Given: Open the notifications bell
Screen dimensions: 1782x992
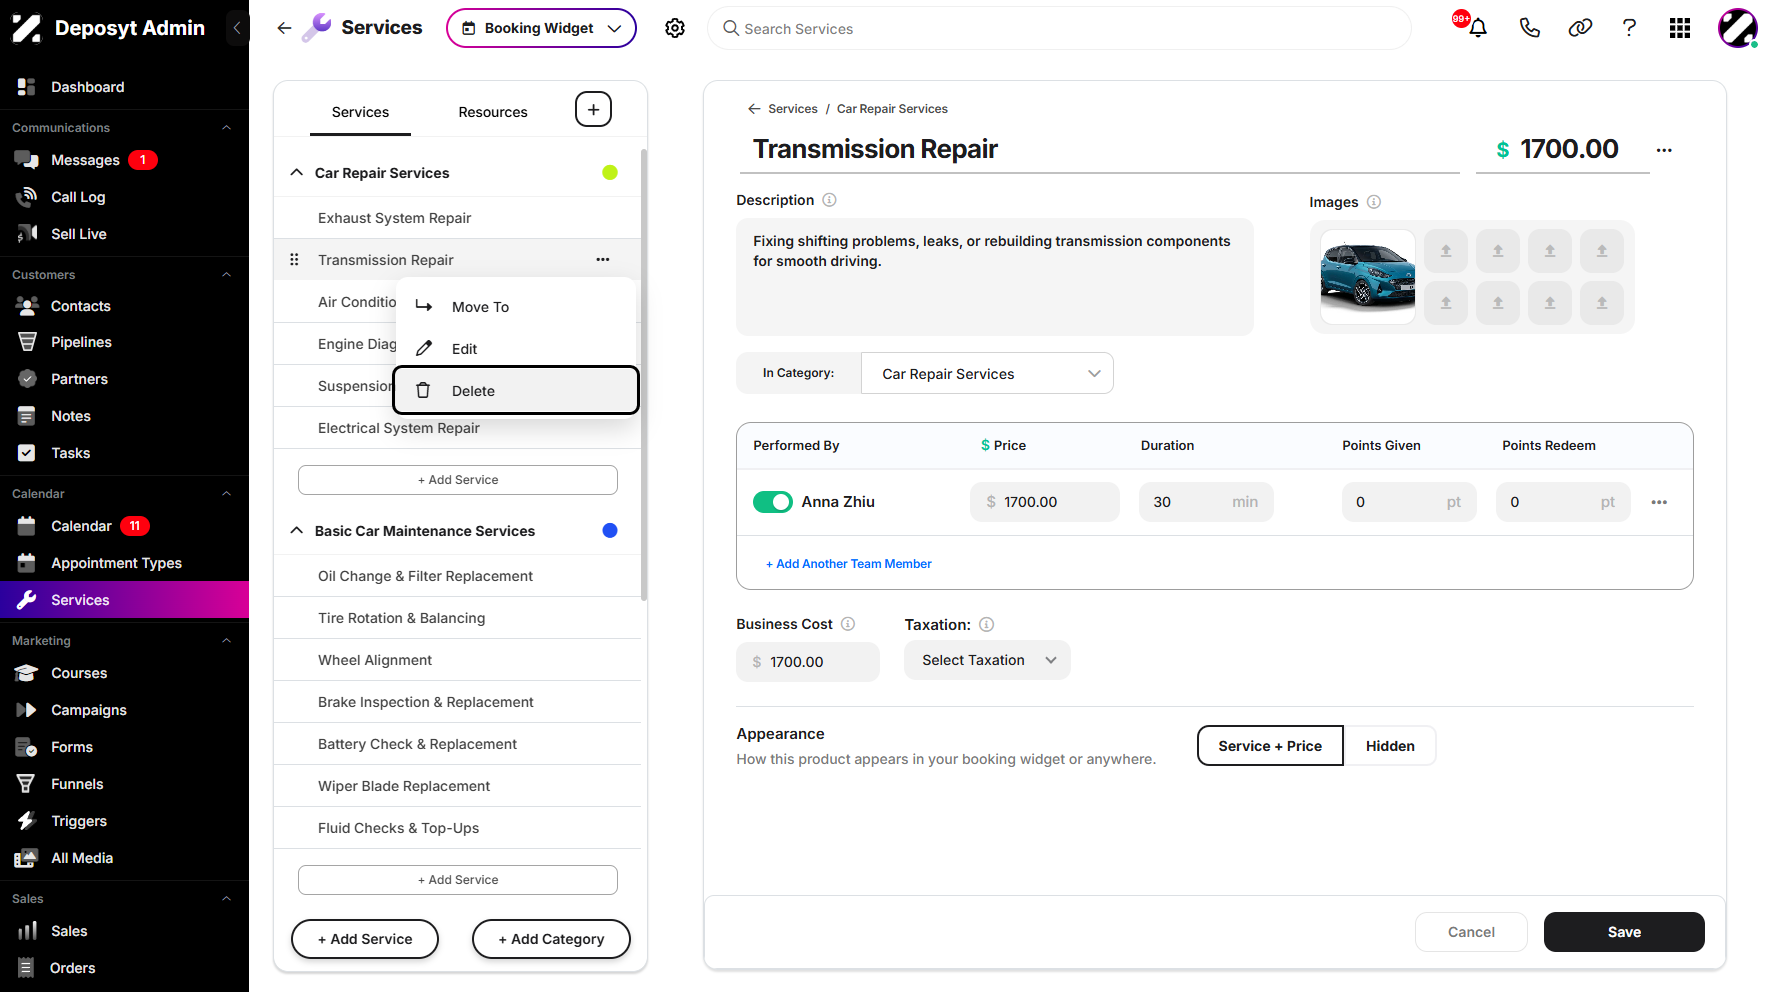Looking at the screenshot, I should click(x=1477, y=28).
